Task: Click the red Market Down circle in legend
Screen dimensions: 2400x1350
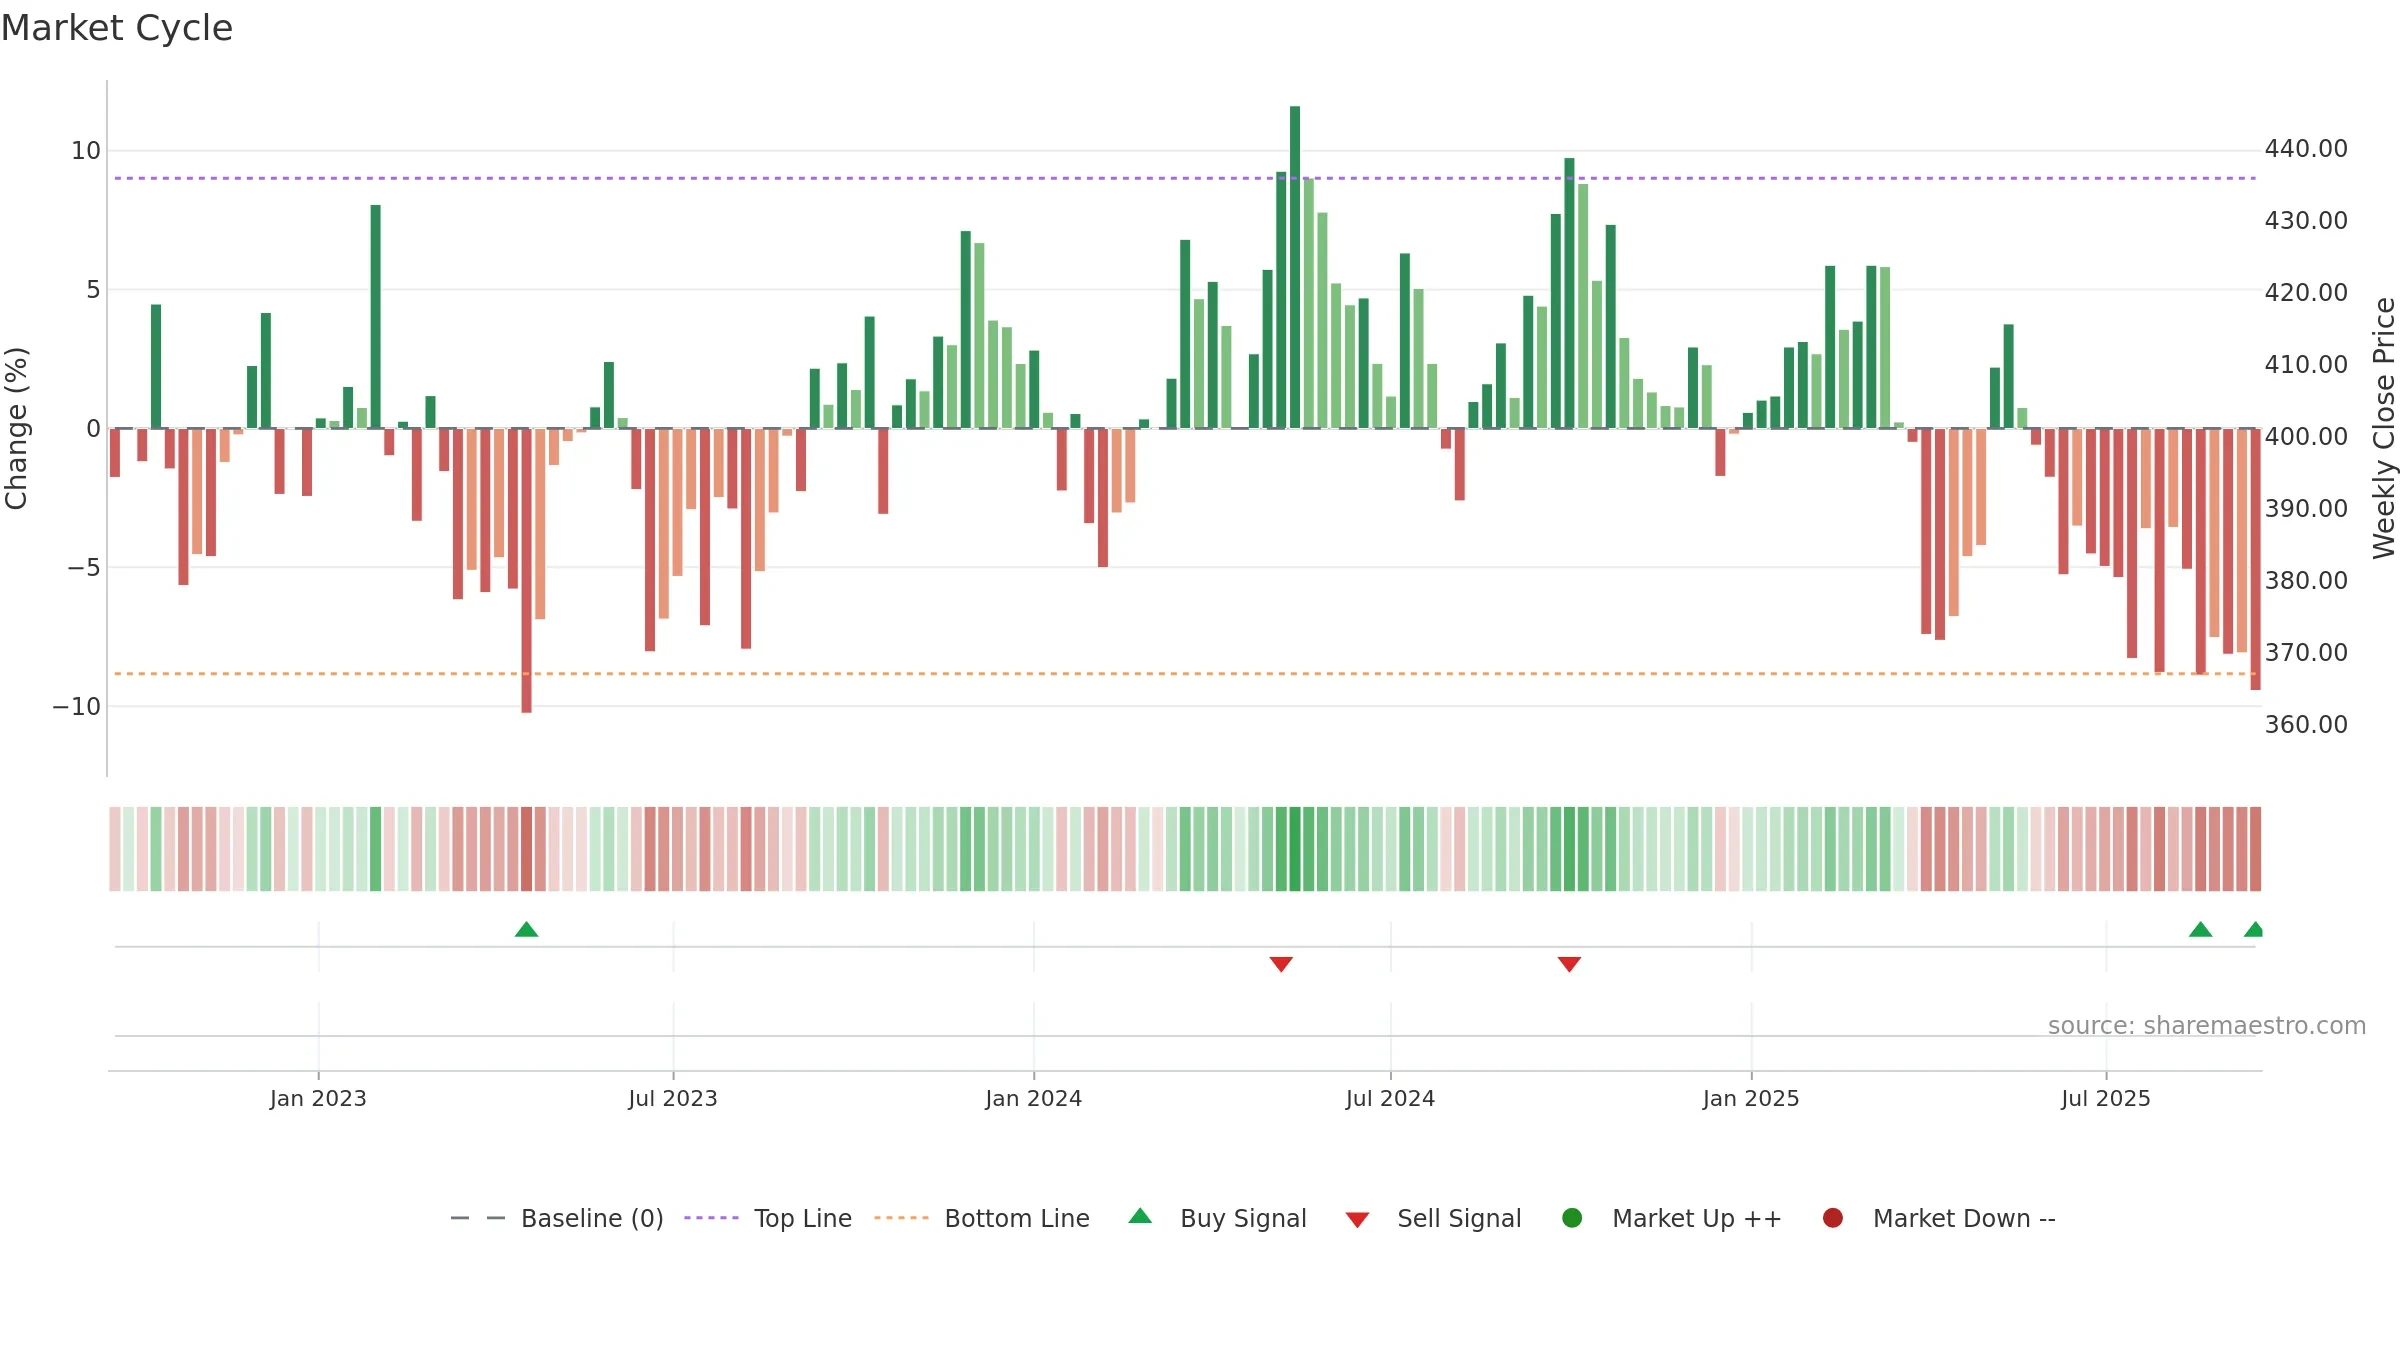Action: click(1833, 1218)
